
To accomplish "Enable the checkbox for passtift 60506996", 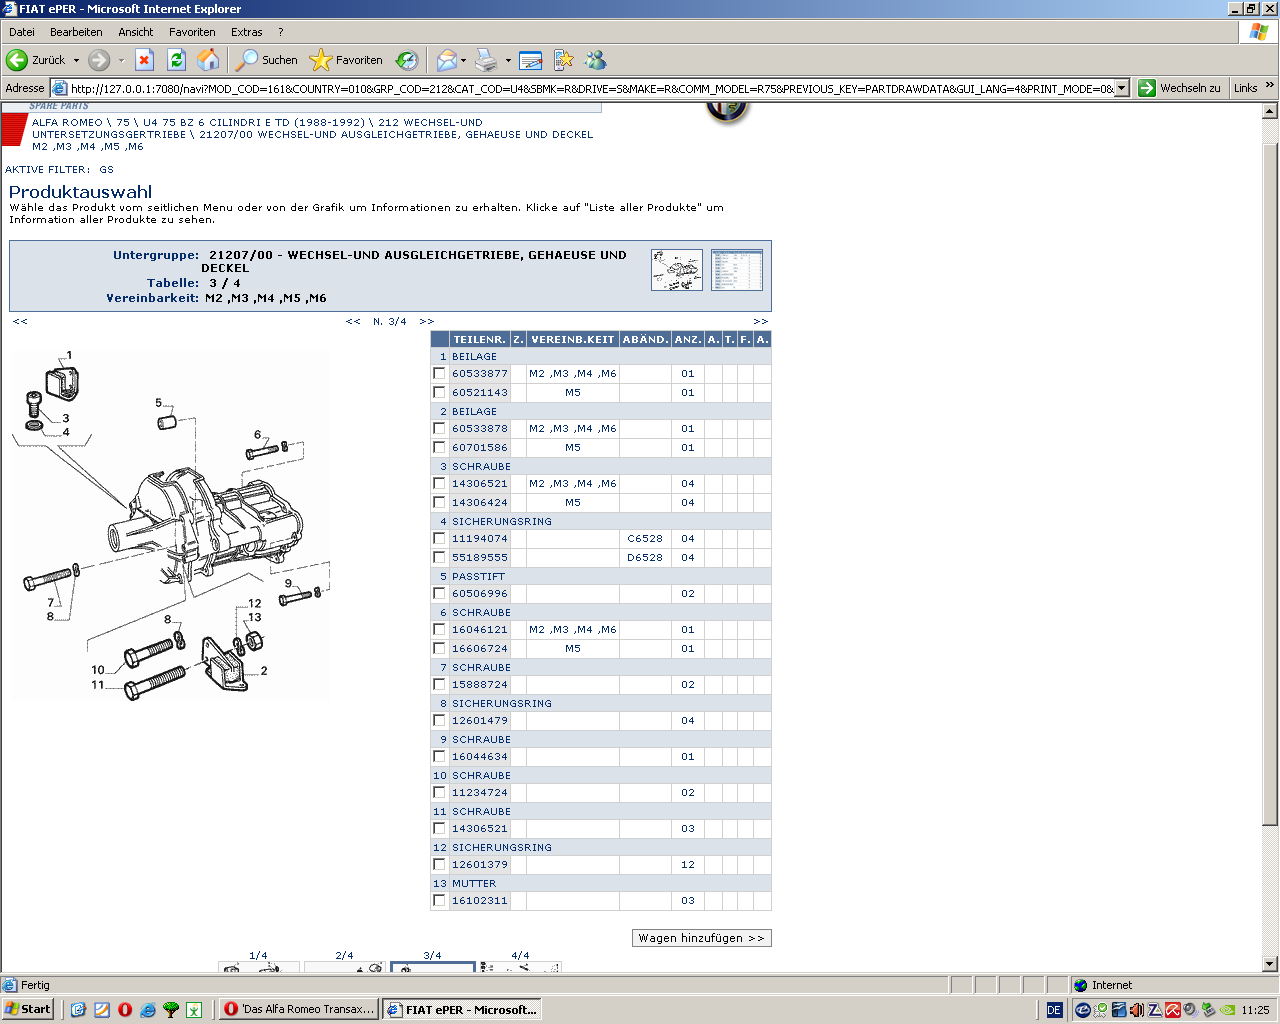I will coord(439,593).
